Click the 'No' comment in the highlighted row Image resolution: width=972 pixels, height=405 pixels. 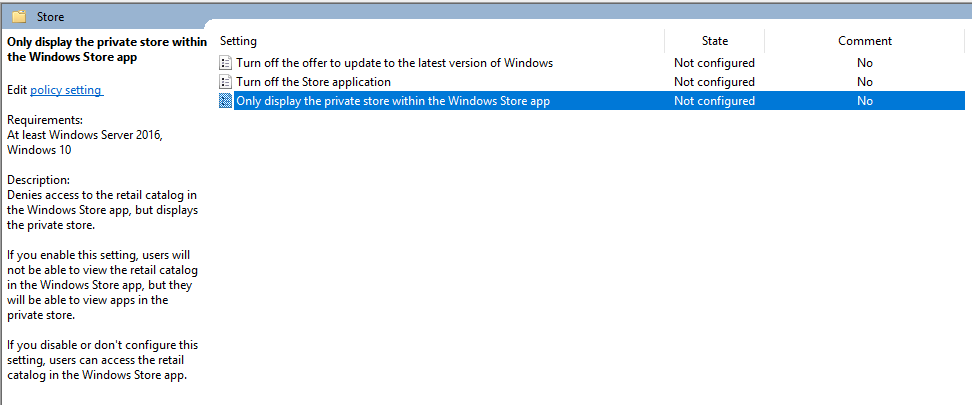coord(865,101)
